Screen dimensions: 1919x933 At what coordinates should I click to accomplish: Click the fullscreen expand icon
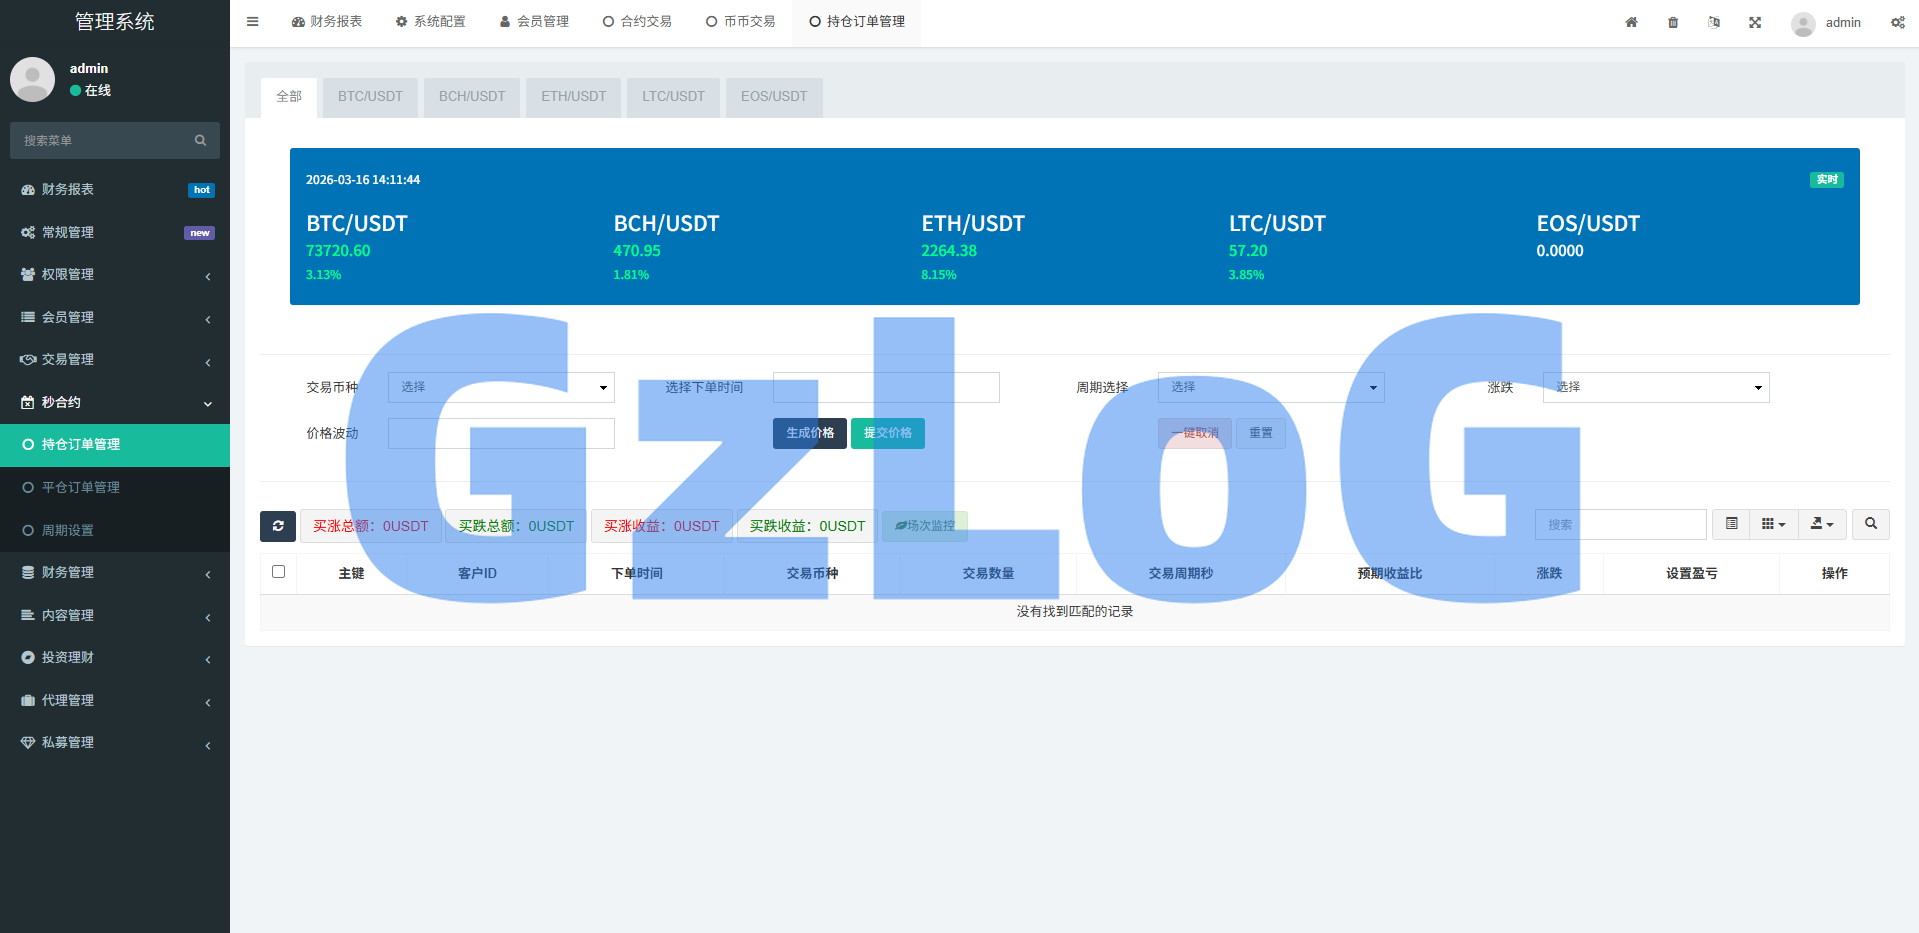[1755, 22]
